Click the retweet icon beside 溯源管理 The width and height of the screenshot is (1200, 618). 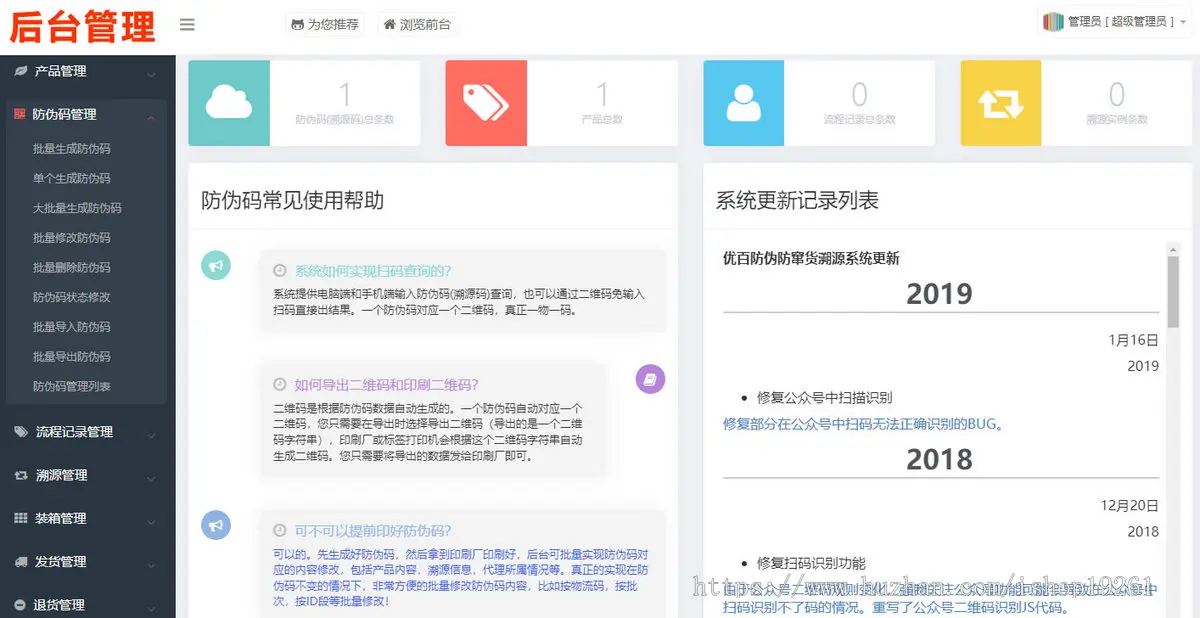[21, 475]
